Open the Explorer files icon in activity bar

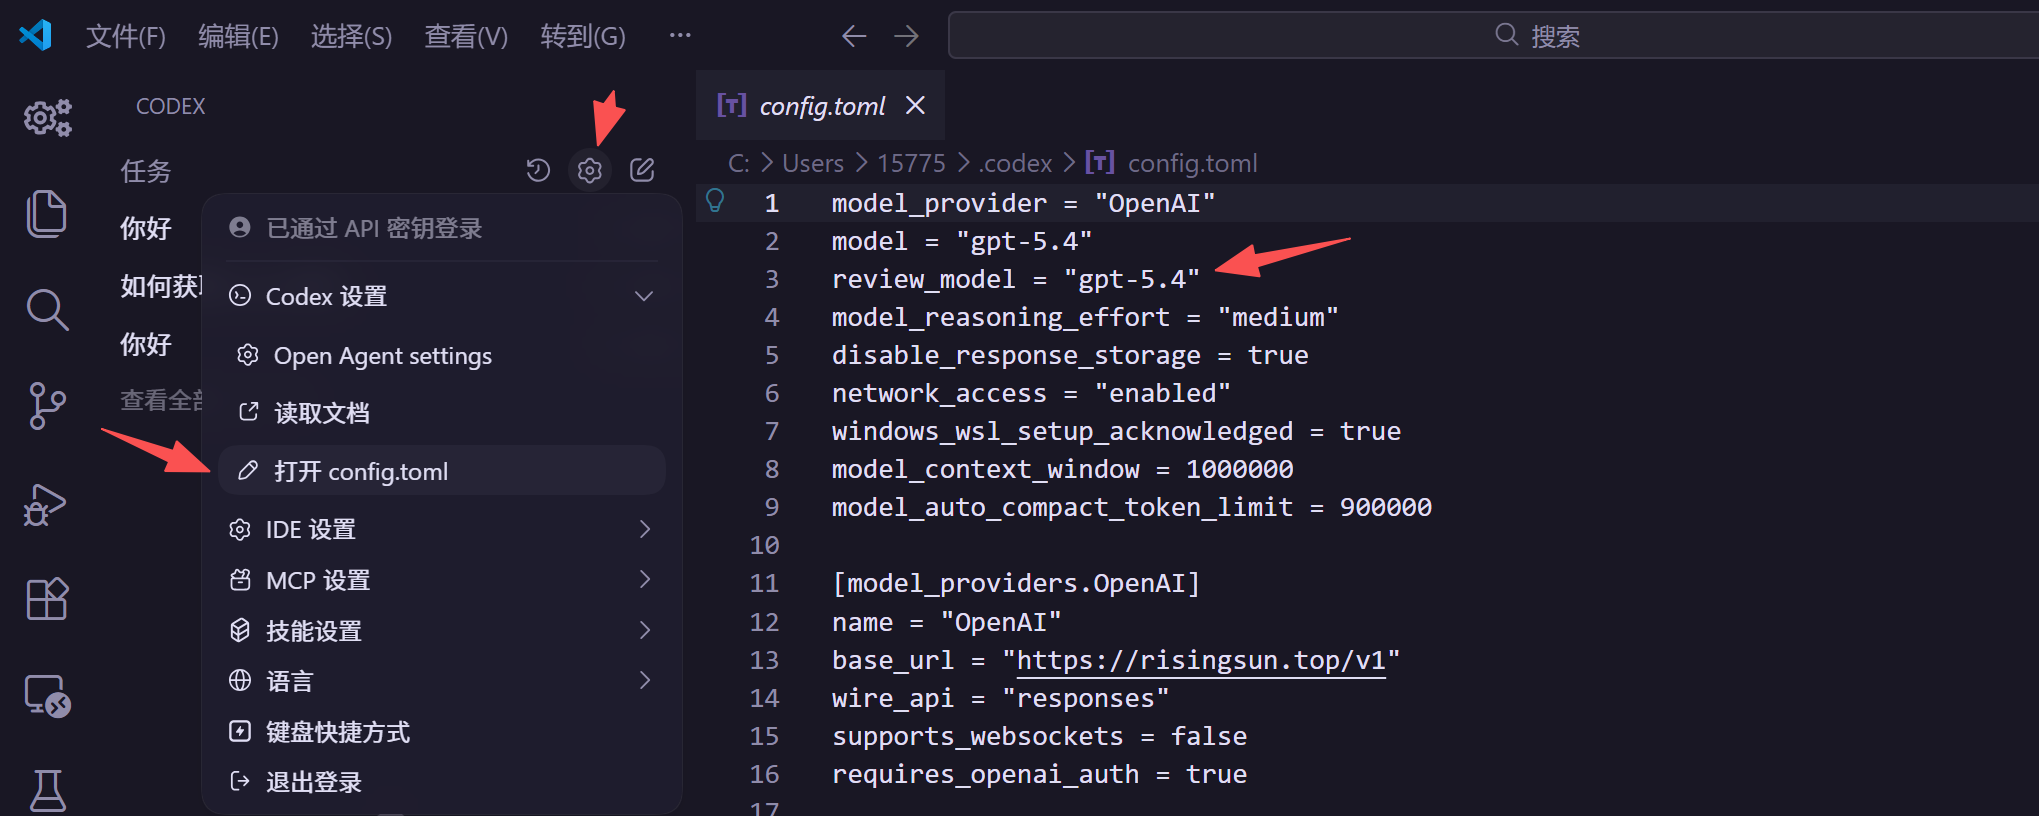pos(46,214)
